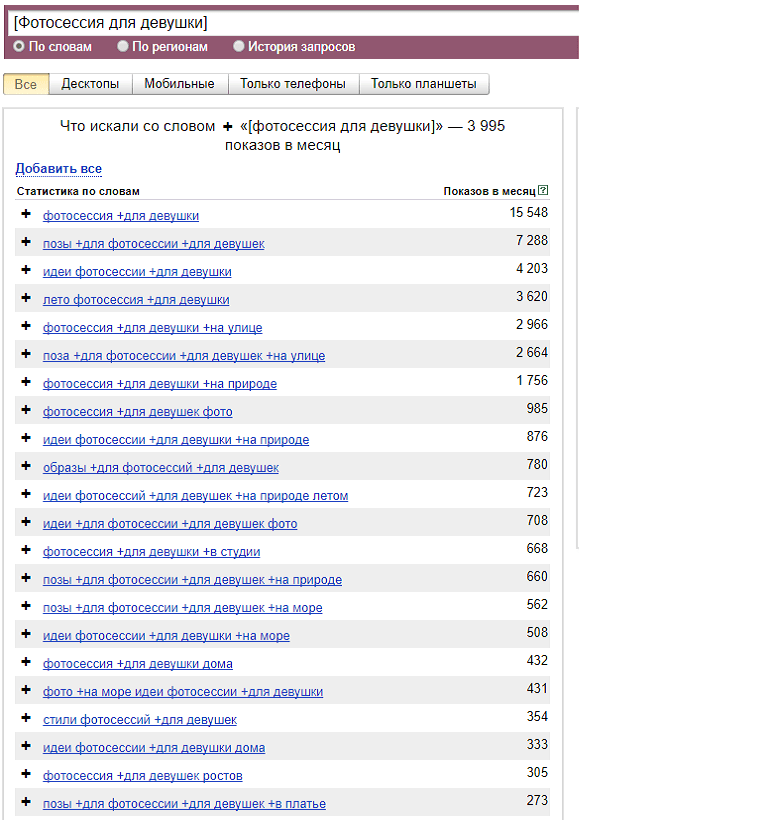Viewport: 773px width, 820px height.
Task: Click plus beside 'идеи фотосессии +для девушки +на природе'
Action: (26, 438)
